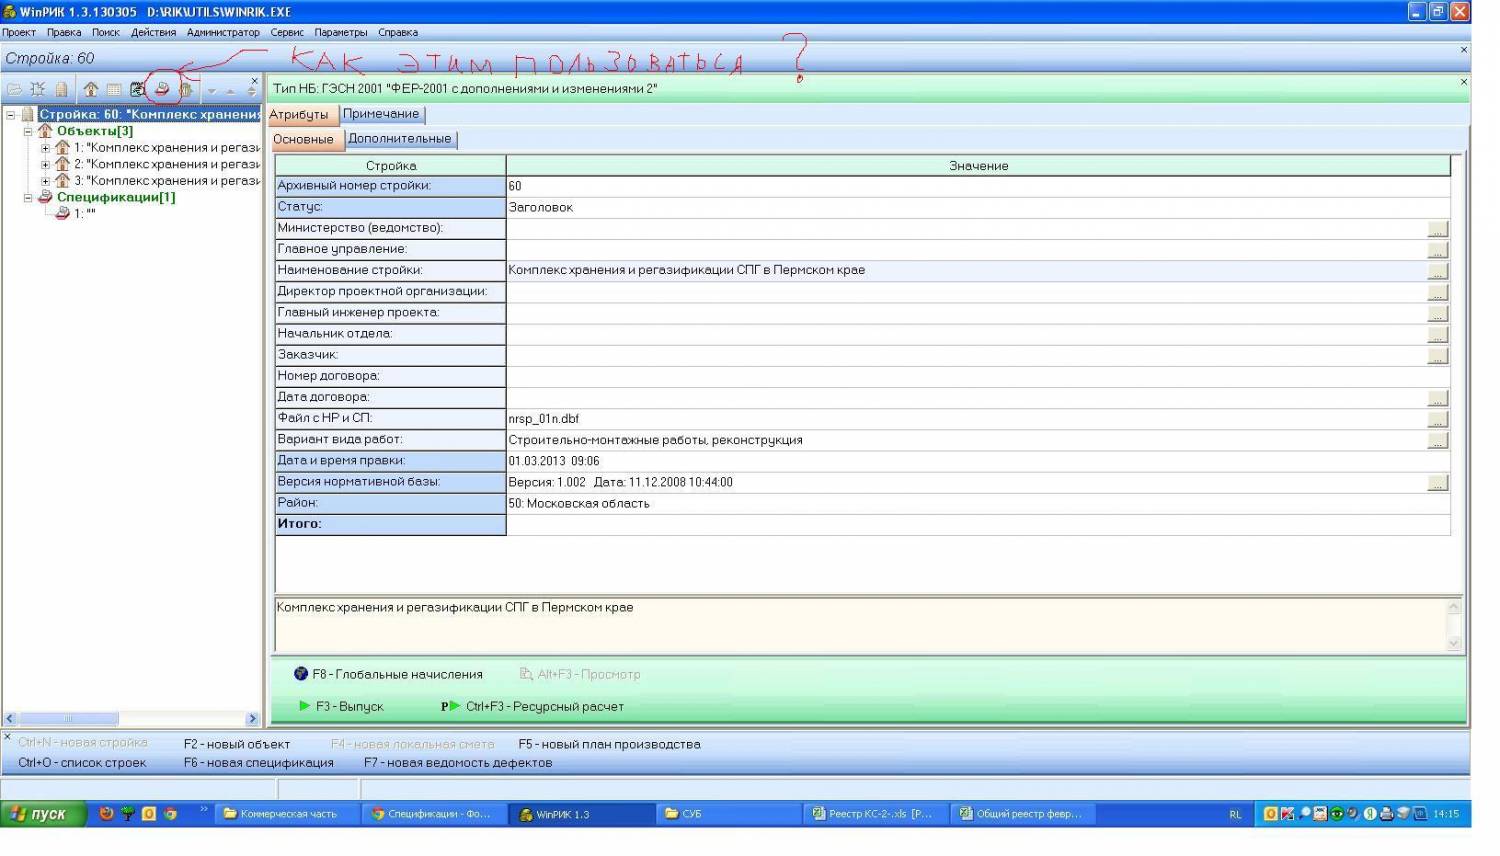Open the Параметры menu

tap(341, 32)
